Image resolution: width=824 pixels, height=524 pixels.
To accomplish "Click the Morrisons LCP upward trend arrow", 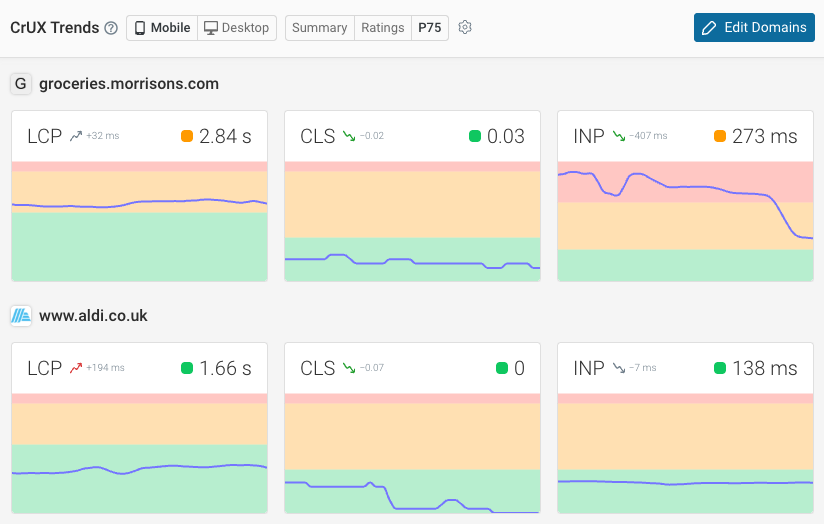I will point(76,136).
